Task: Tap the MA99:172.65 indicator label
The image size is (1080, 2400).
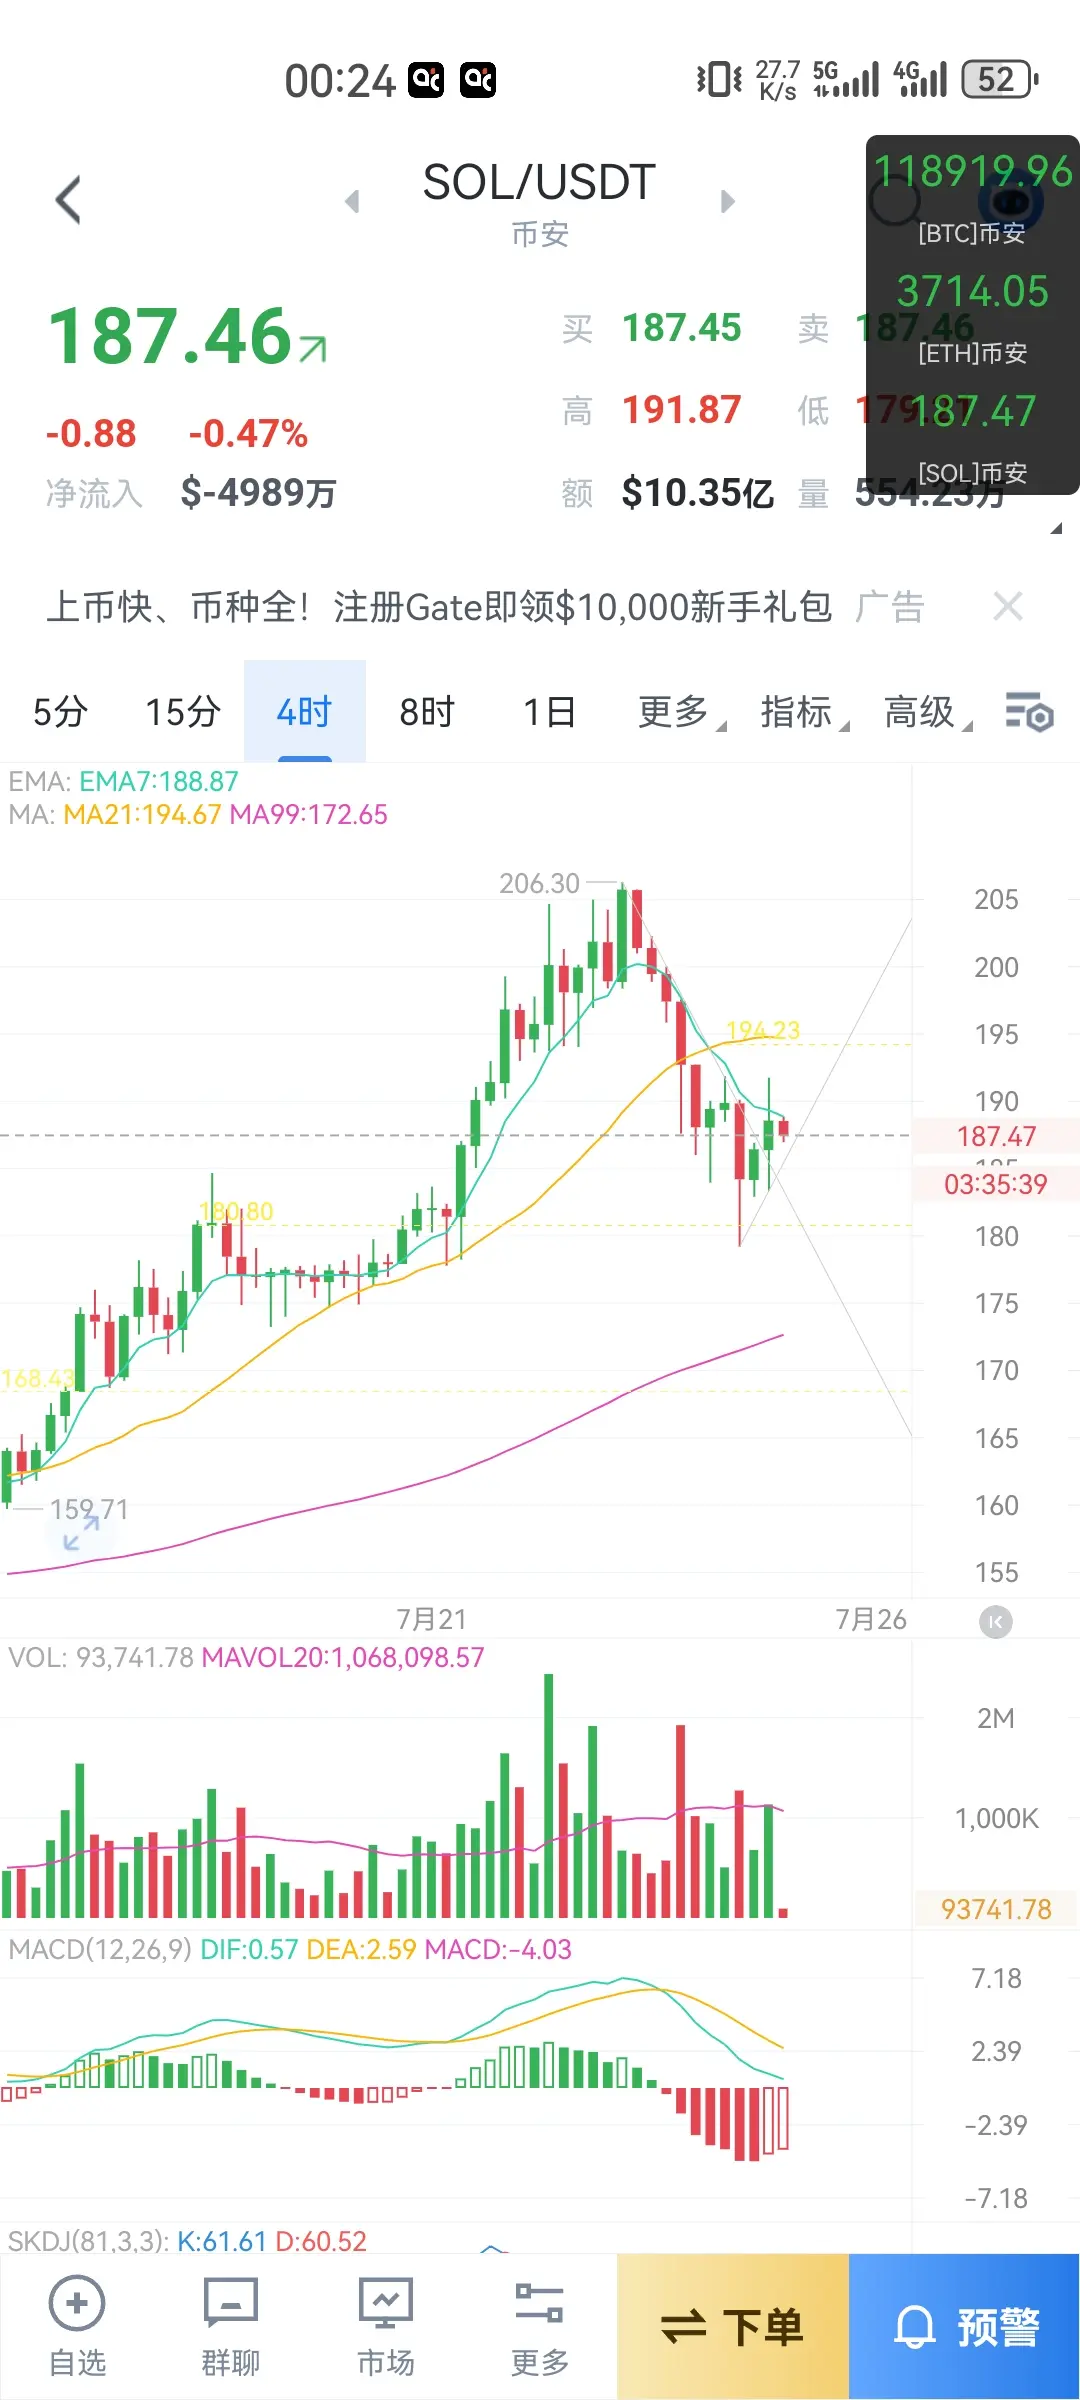Action: coord(309,814)
